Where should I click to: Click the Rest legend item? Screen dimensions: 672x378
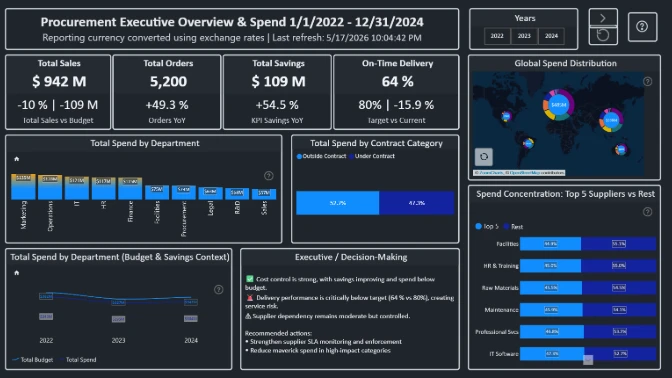tap(513, 226)
